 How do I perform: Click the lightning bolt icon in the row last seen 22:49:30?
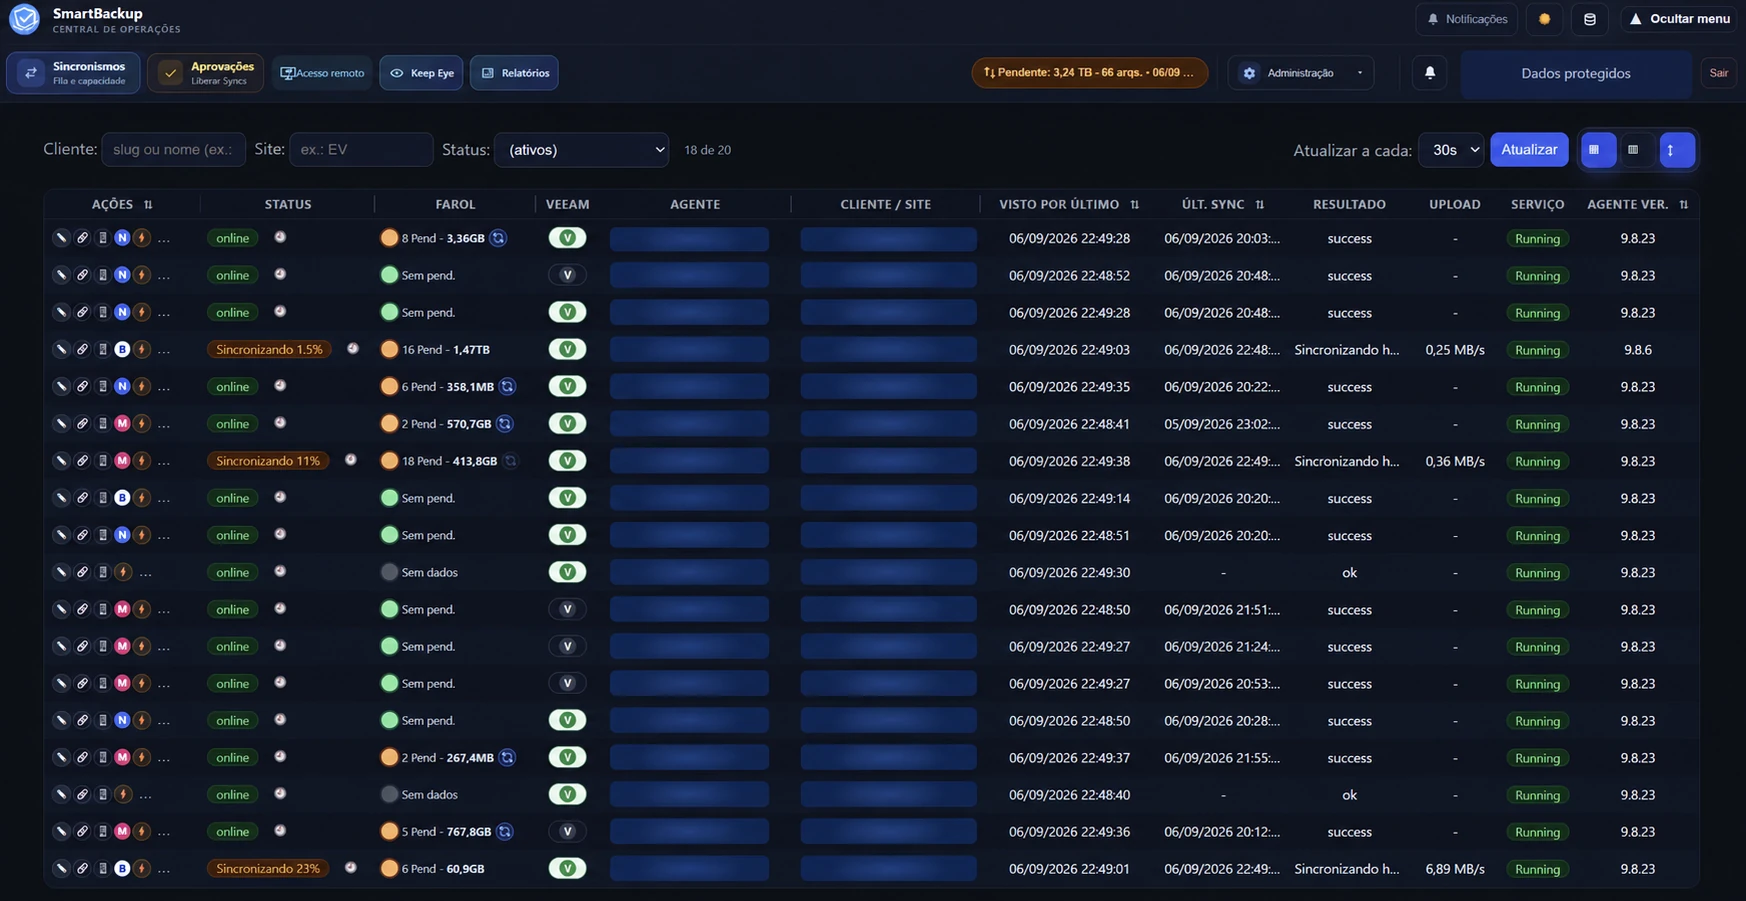(123, 572)
